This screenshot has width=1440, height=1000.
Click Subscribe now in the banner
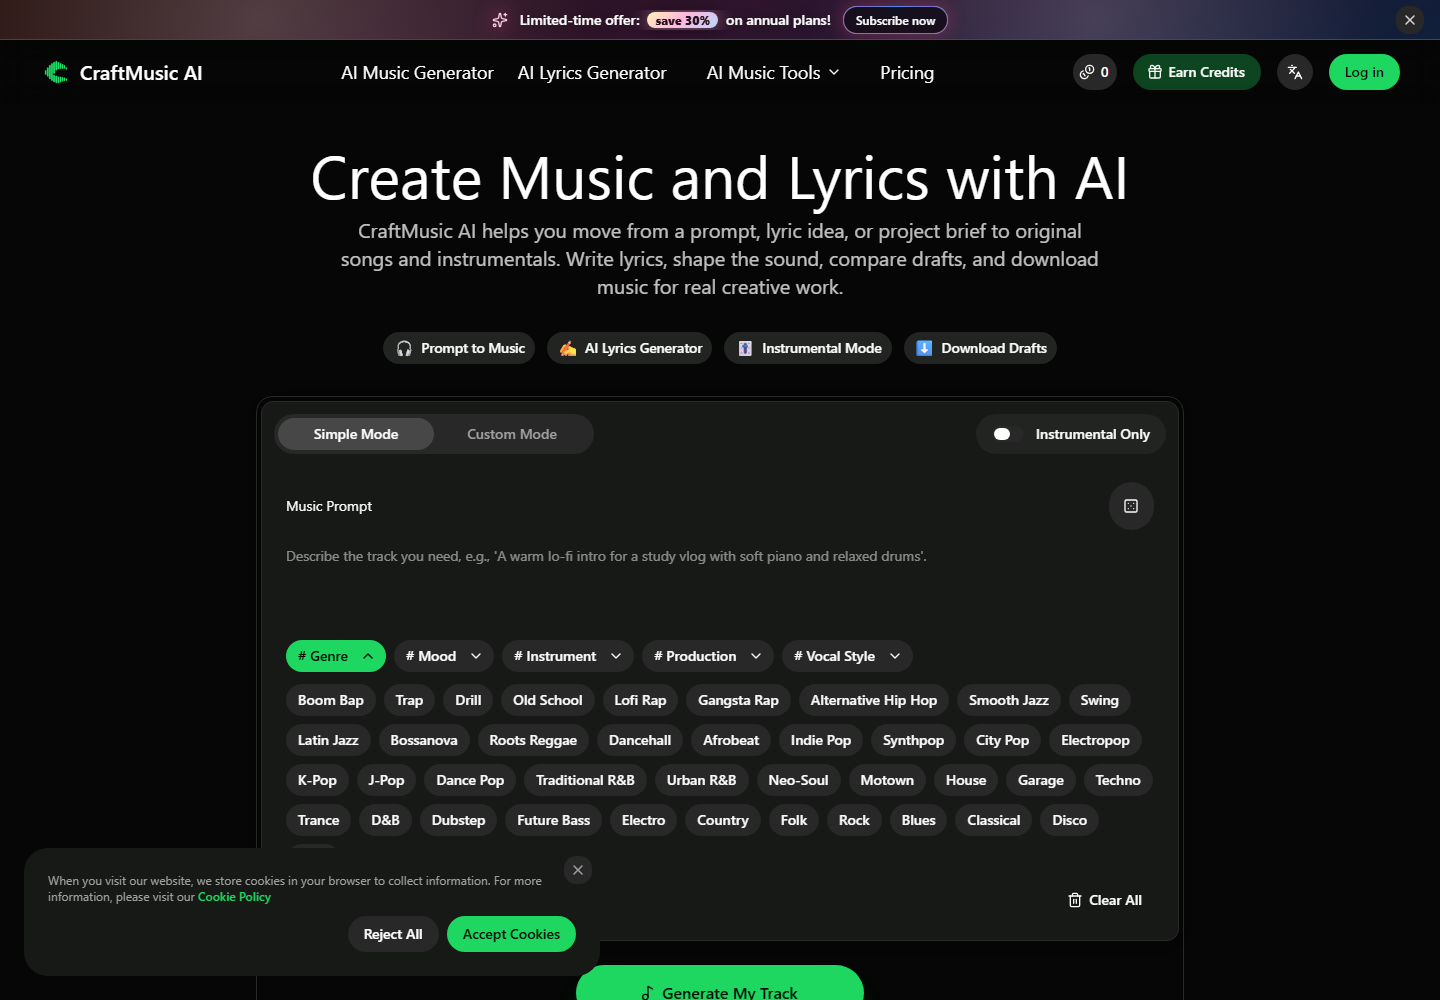[x=895, y=20]
